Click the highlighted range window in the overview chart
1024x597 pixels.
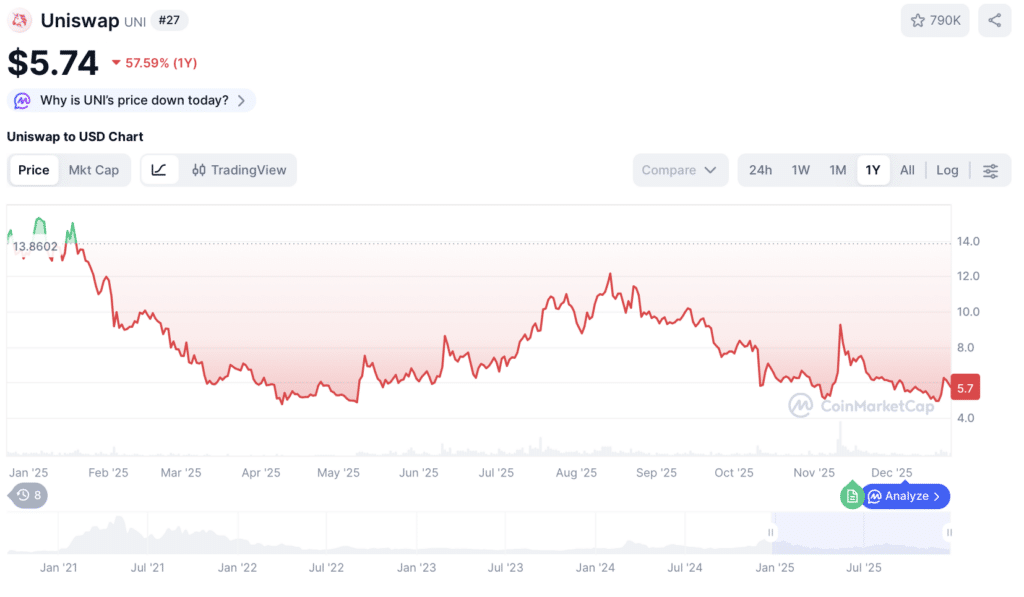(x=860, y=533)
